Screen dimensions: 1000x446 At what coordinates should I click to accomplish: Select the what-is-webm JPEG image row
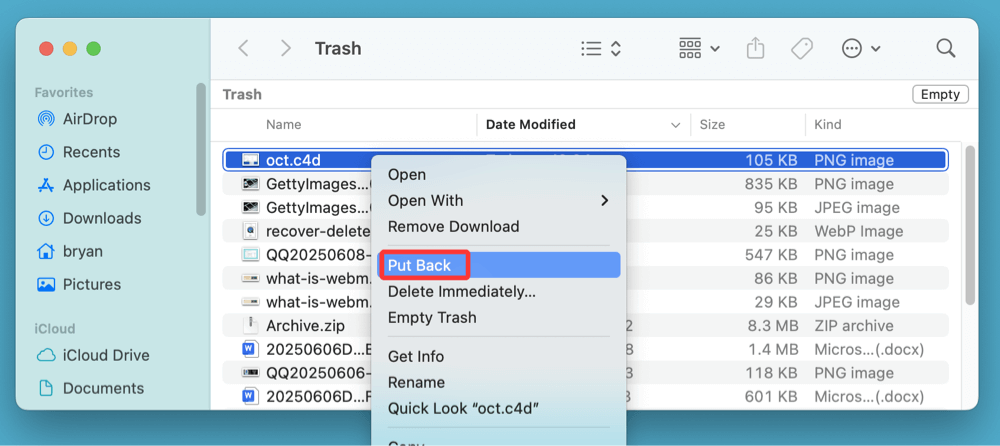point(585,302)
